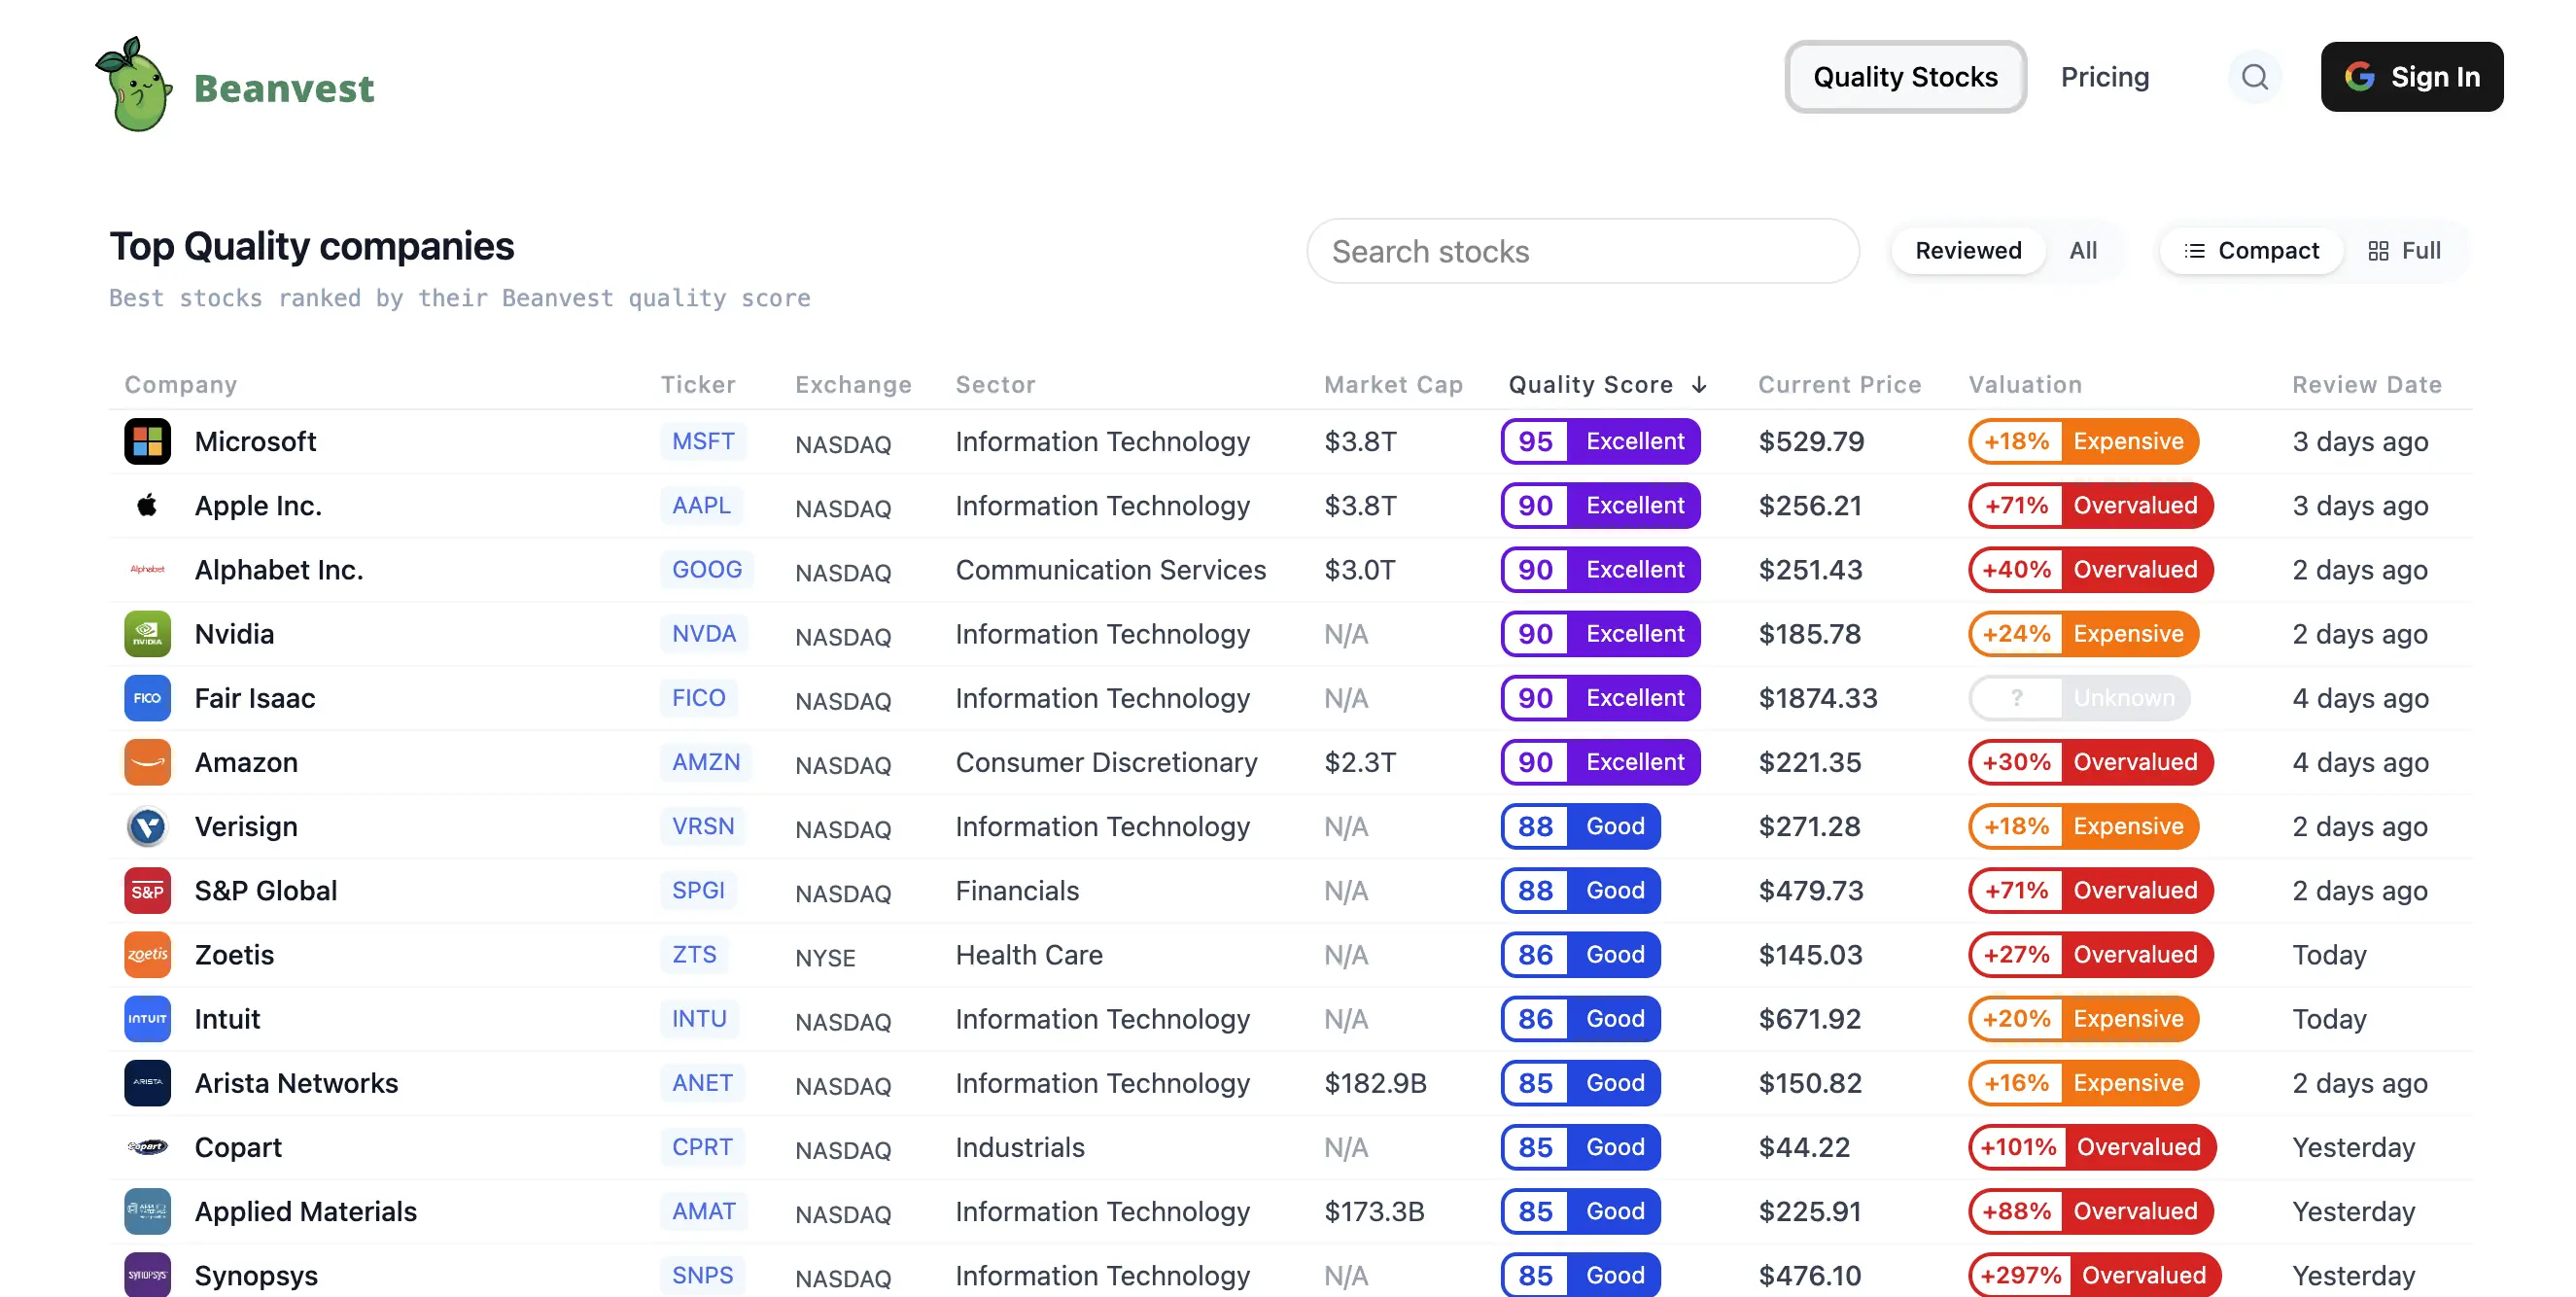Screen dimensions: 2576x1297
Task: Open the Pricing page
Action: pos(2104,77)
